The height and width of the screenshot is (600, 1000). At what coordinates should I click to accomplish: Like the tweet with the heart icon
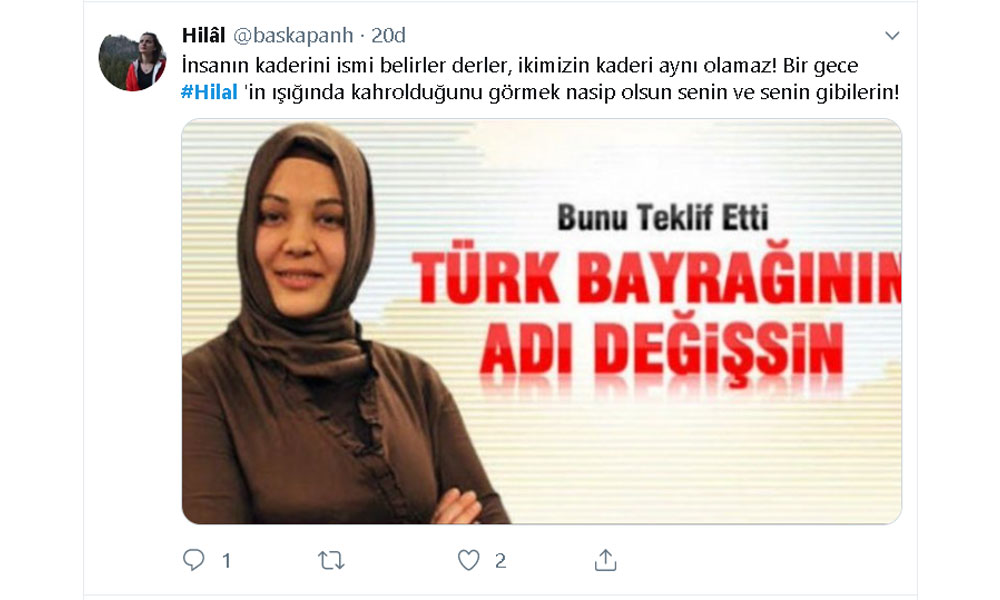469,560
